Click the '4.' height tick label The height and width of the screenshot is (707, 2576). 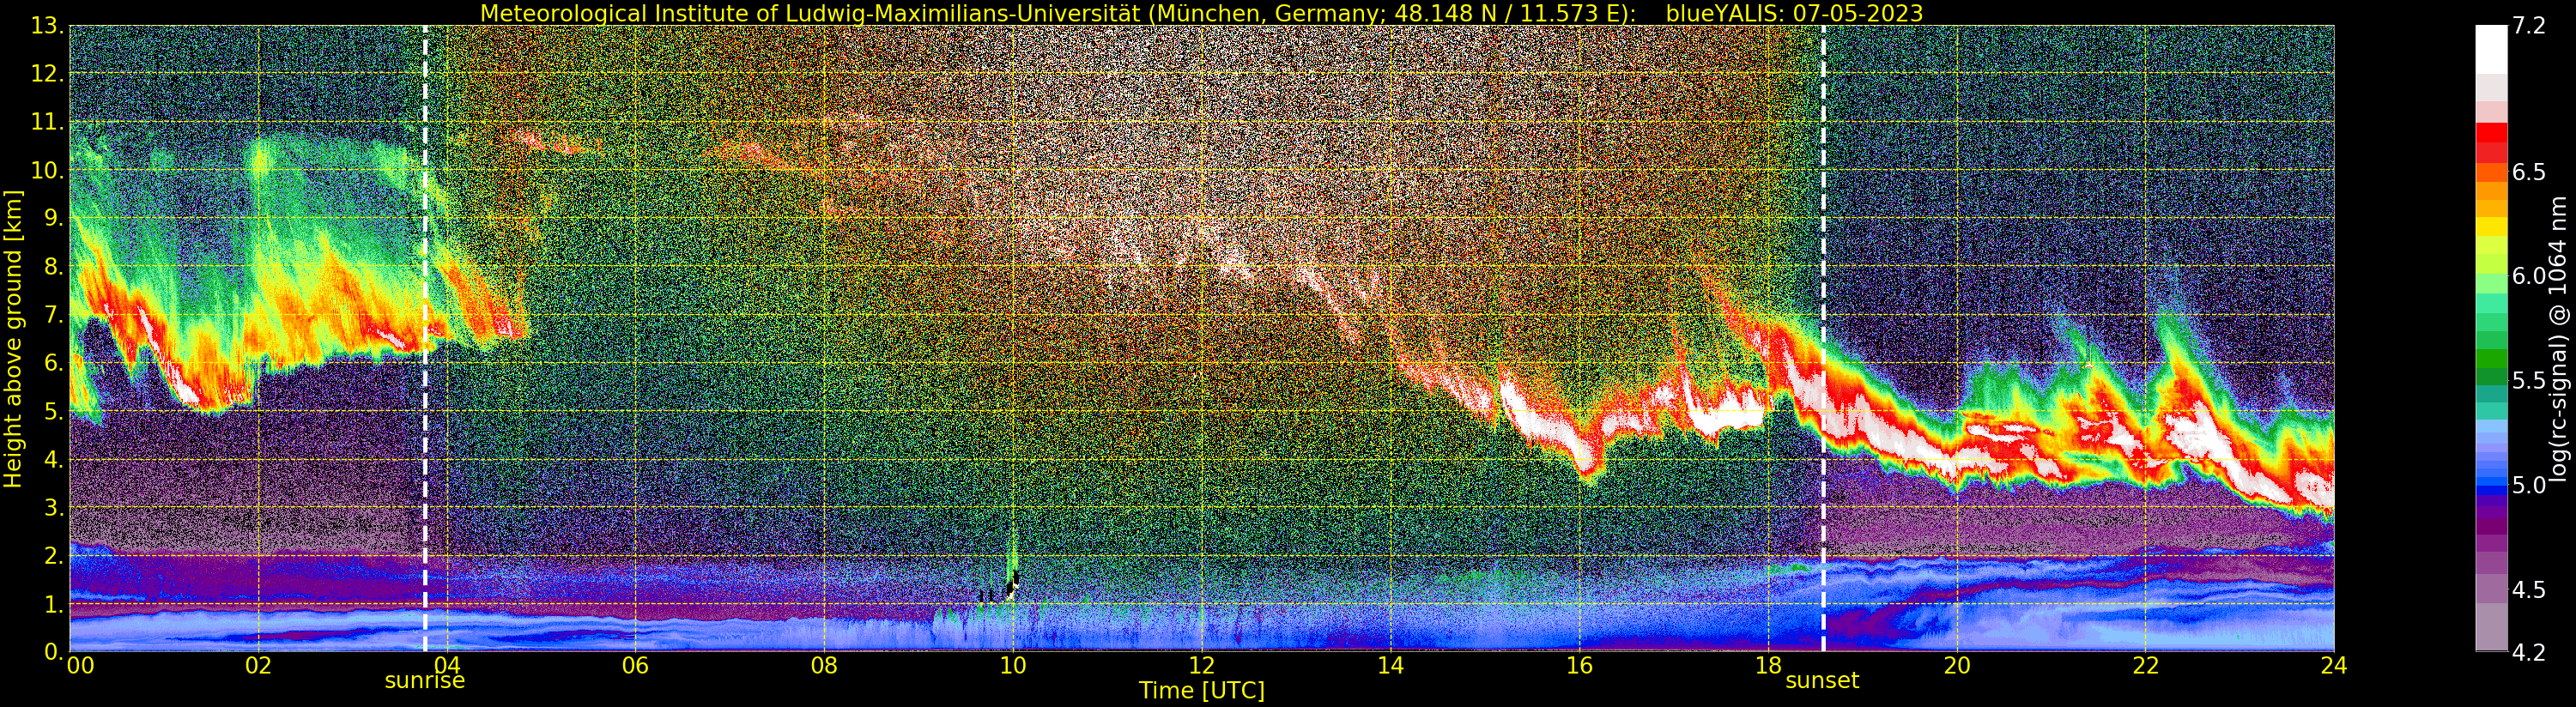pyautogui.click(x=54, y=459)
